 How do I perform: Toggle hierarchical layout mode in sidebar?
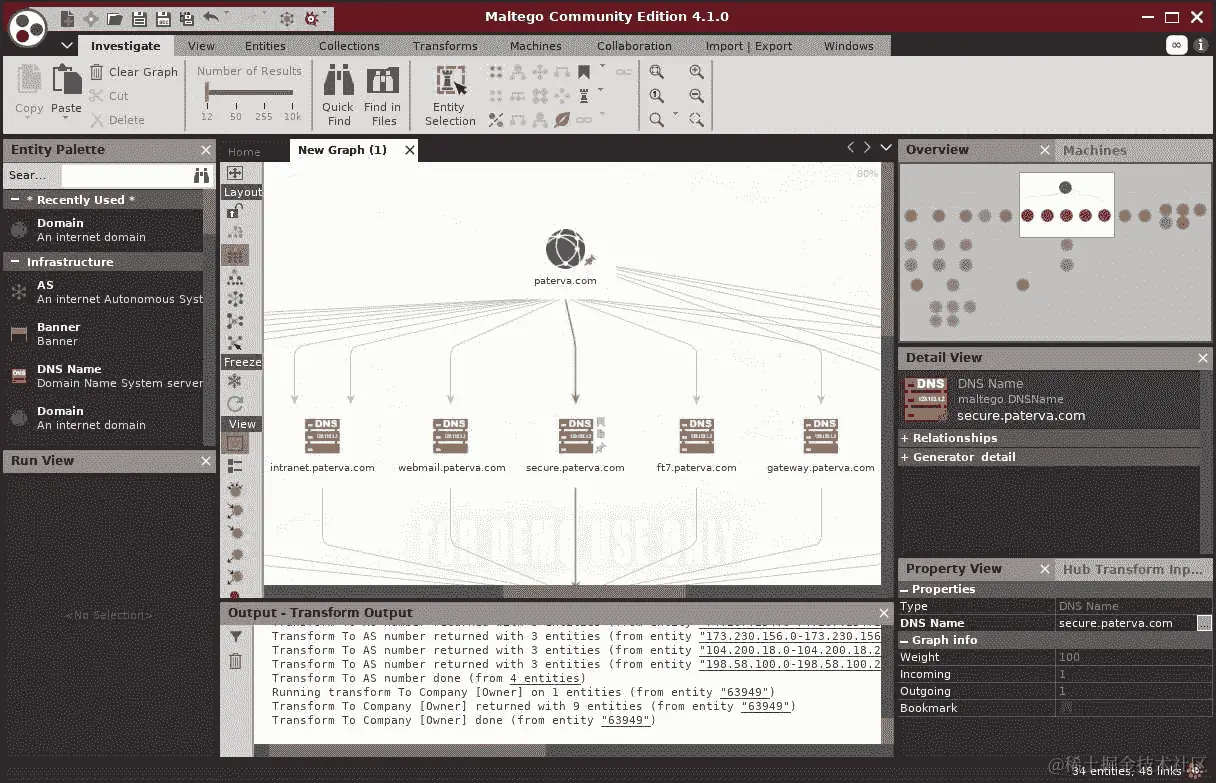tap(235, 277)
